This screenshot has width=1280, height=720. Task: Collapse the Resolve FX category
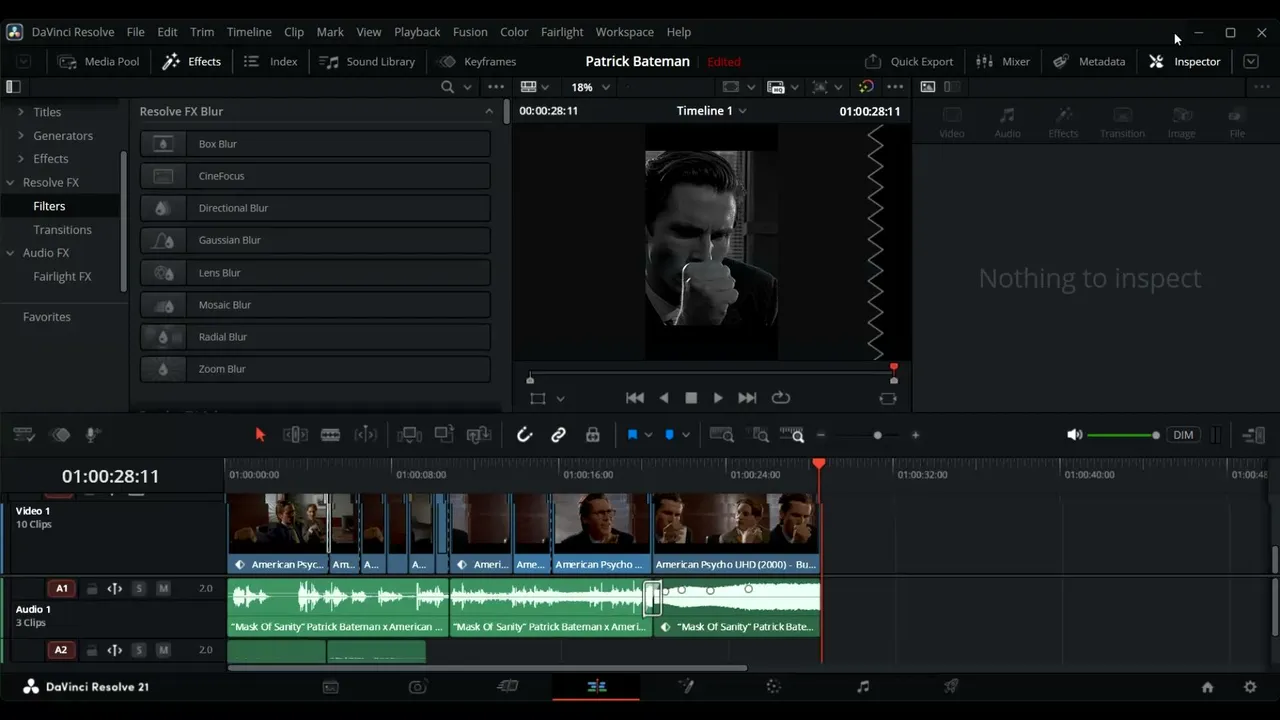11,183
